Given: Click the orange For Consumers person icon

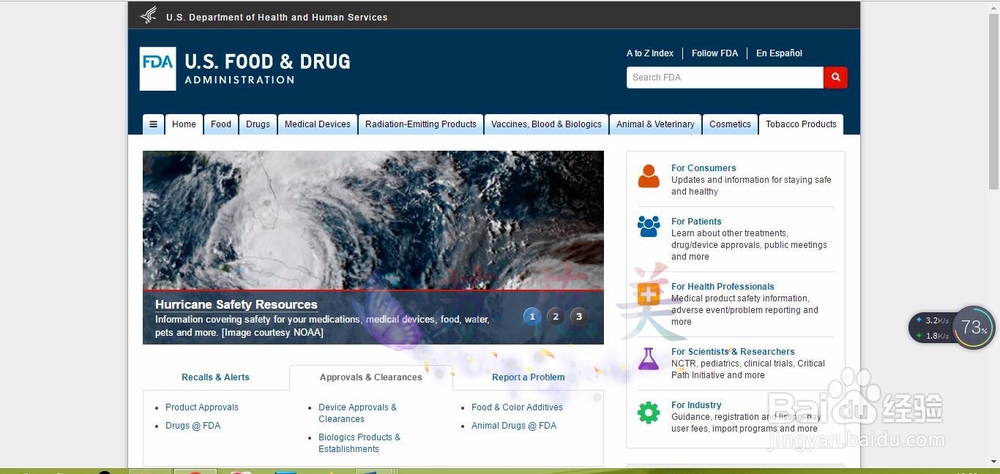Looking at the screenshot, I should [649, 176].
